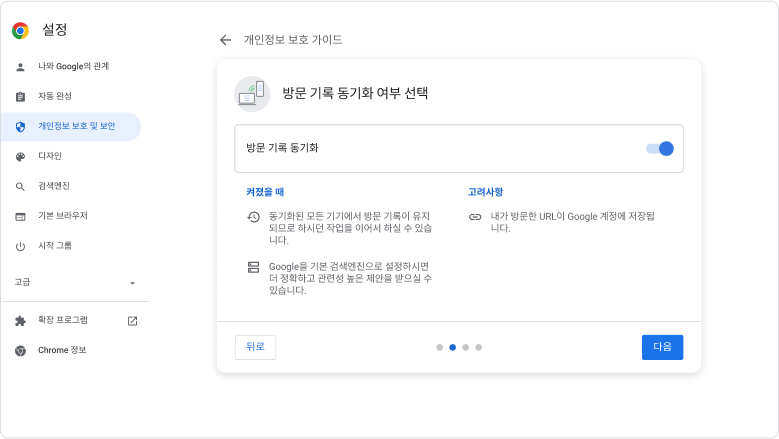779x439 pixels.
Task: Open the 기본 브라우저 settings page
Action: (63, 216)
